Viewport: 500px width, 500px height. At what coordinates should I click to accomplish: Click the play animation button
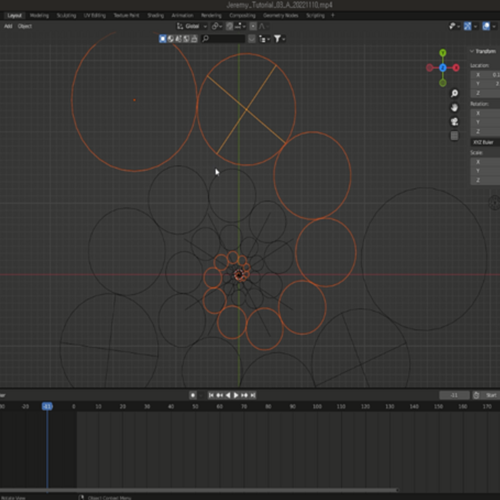[236, 395]
